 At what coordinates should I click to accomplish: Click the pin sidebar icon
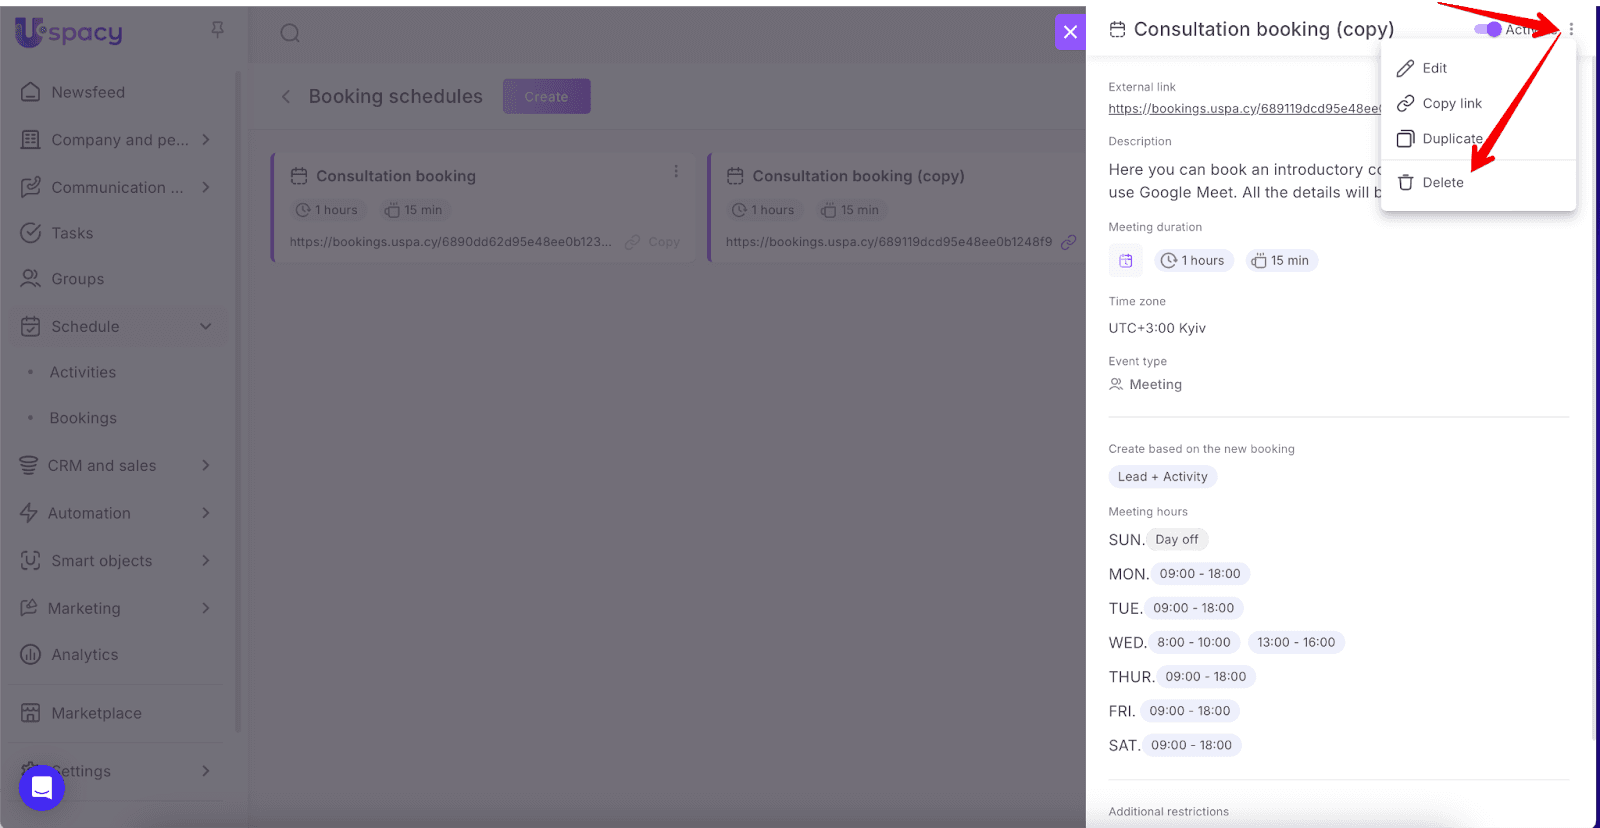point(217,30)
